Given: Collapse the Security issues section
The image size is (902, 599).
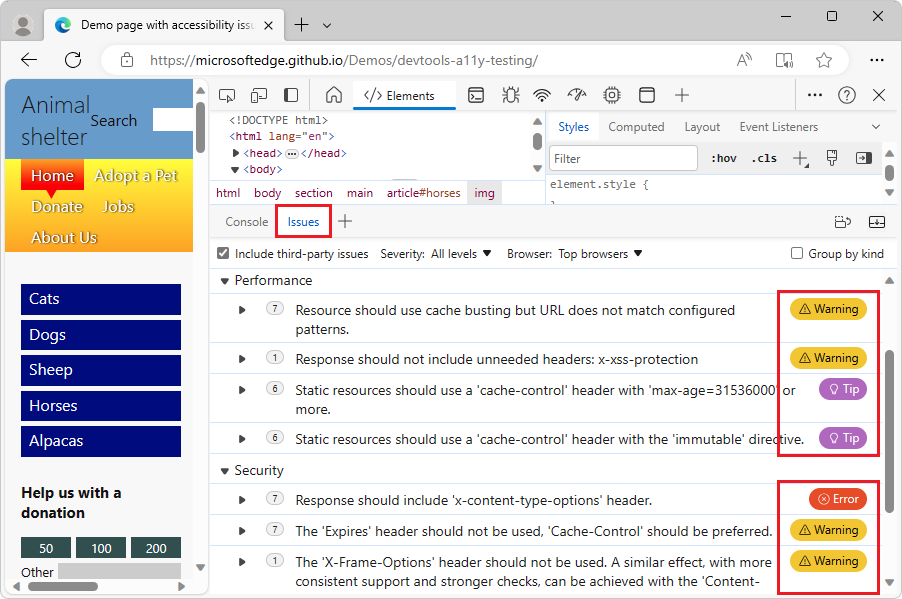Looking at the screenshot, I should 224,470.
